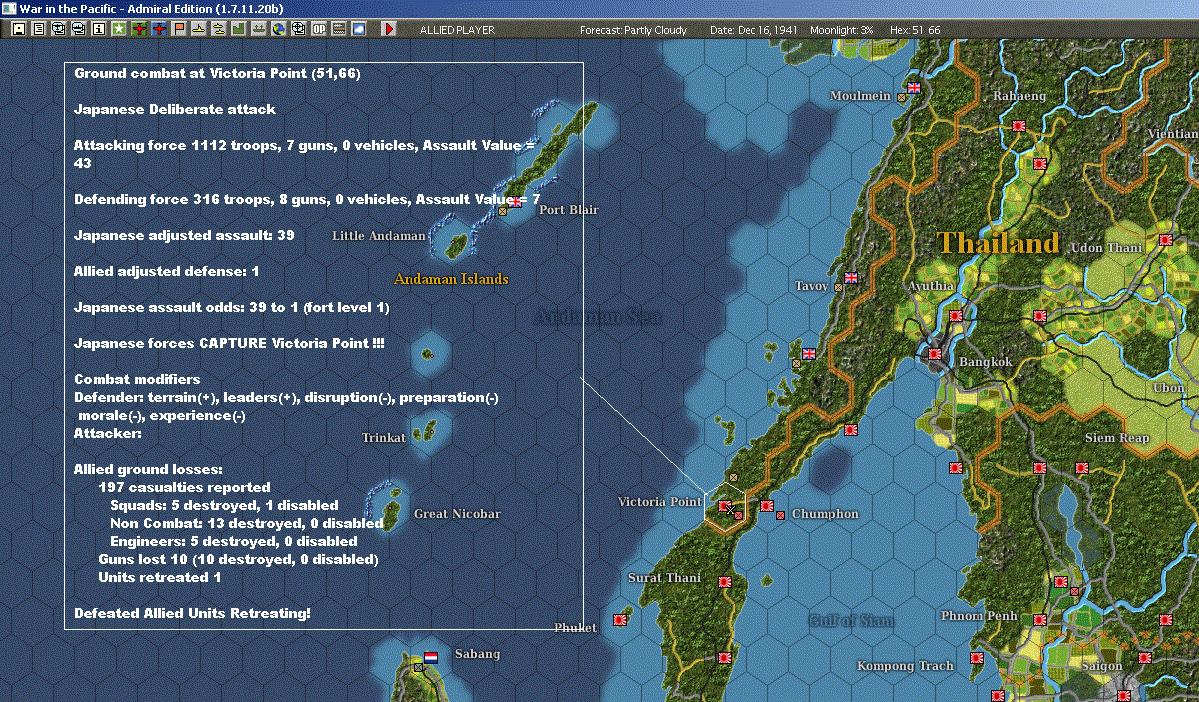This screenshot has width=1199, height=702.
Task: Click the Kompong Trach label
Action: (905, 666)
